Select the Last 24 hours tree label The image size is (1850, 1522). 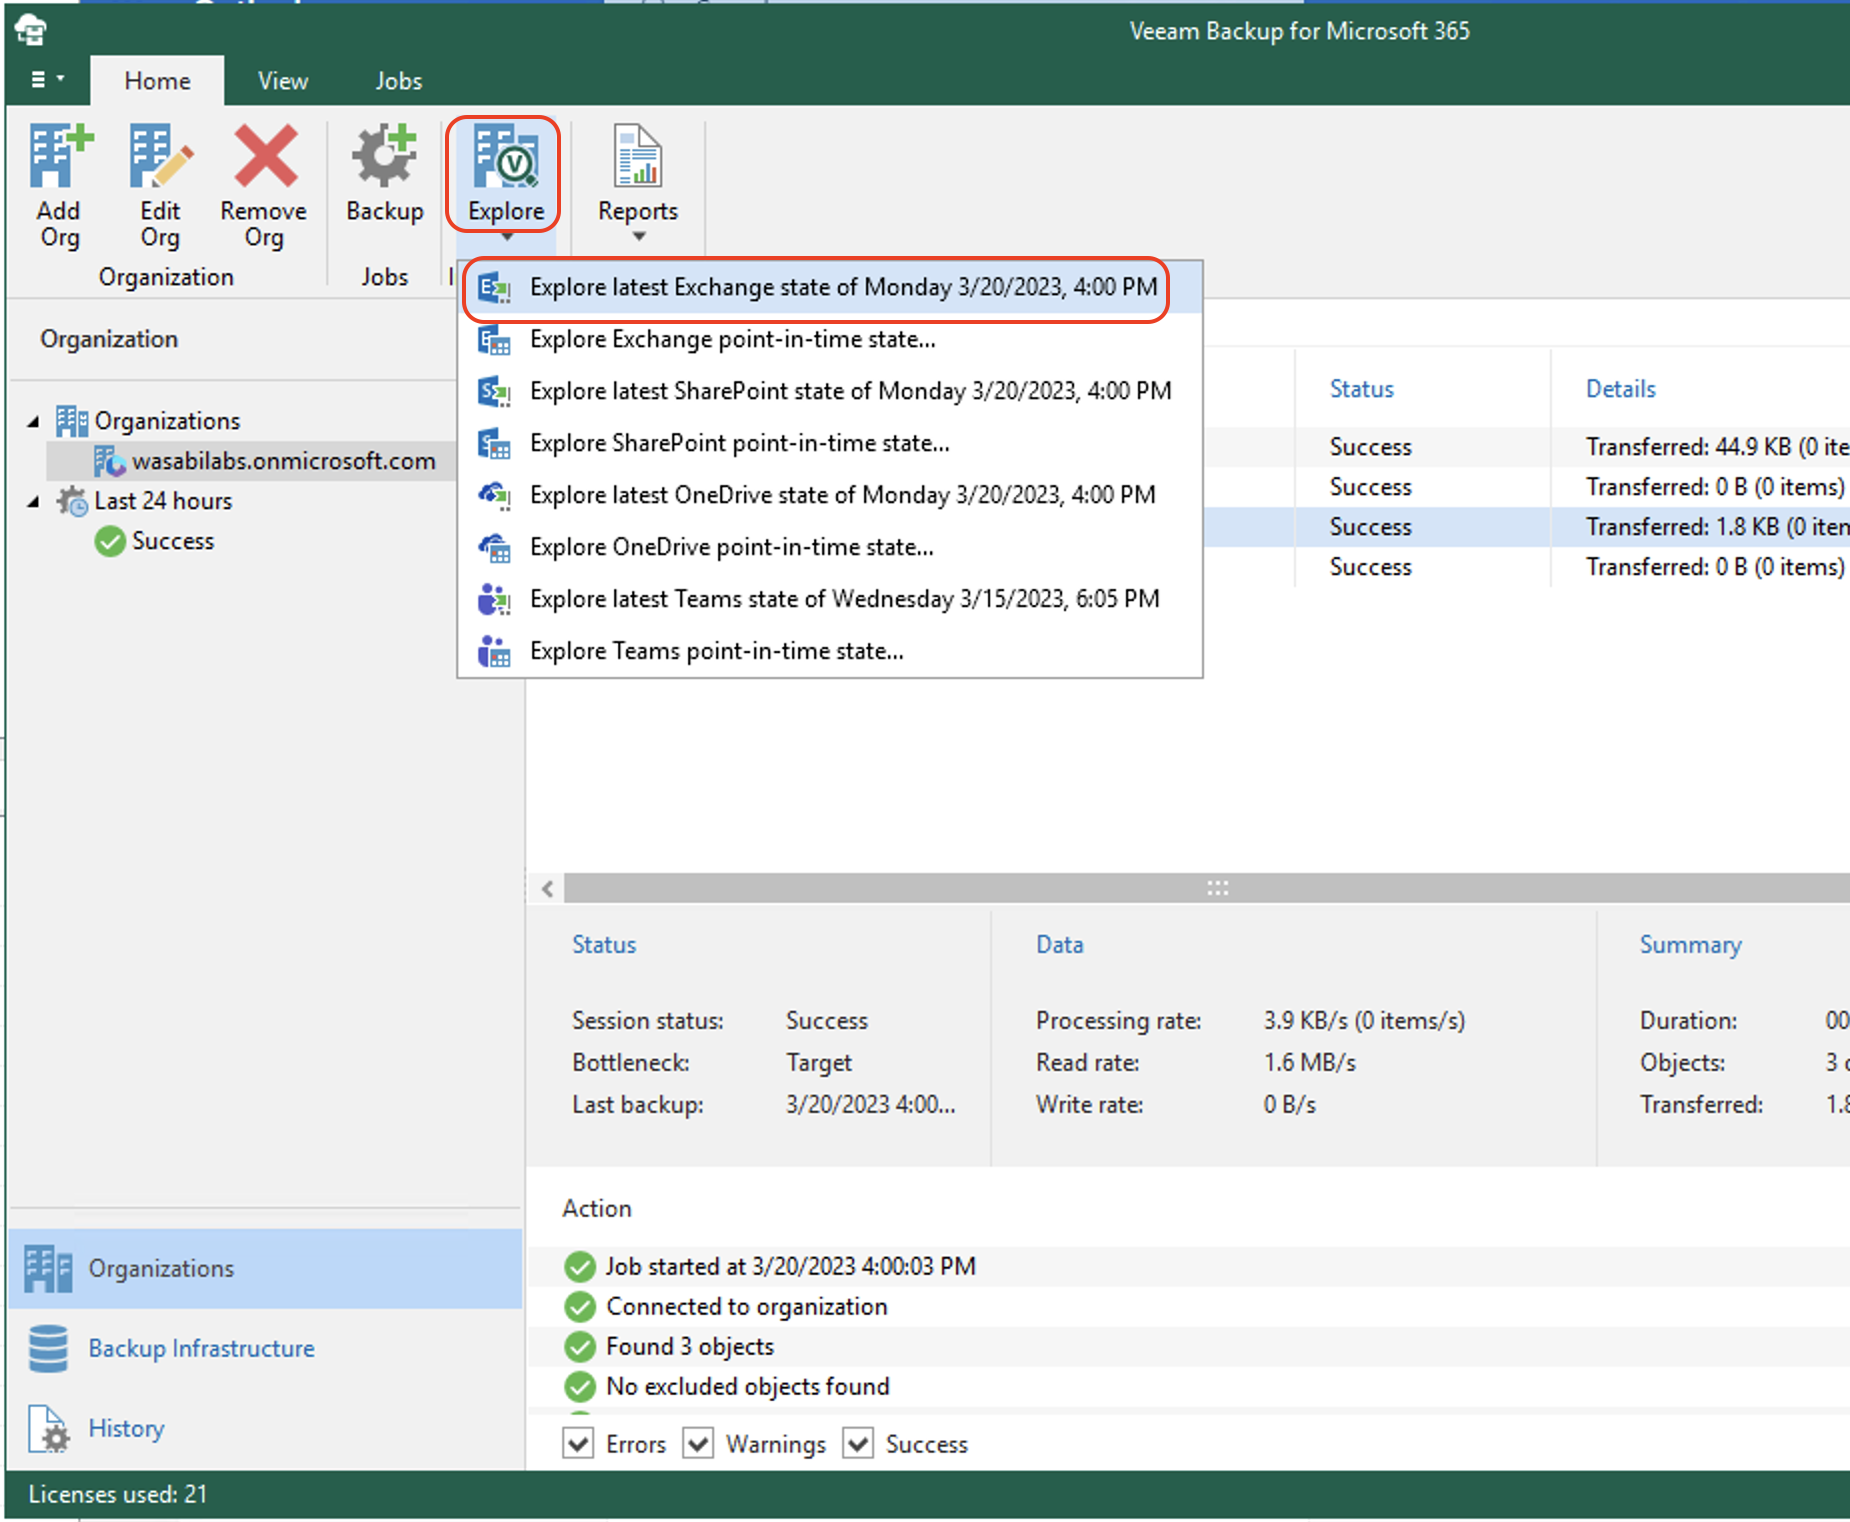click(x=163, y=501)
